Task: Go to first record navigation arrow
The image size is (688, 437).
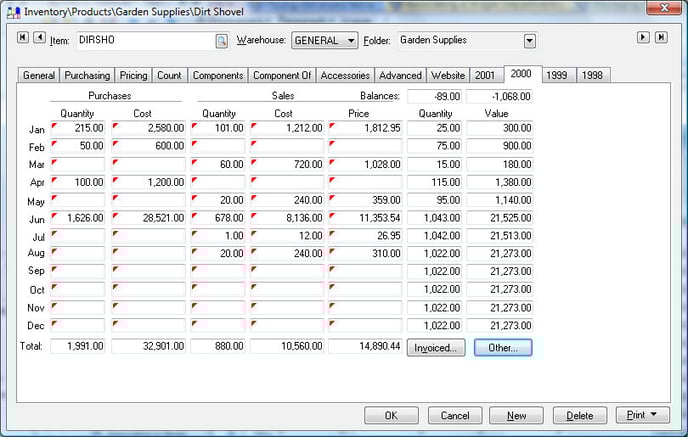Action: coord(23,37)
